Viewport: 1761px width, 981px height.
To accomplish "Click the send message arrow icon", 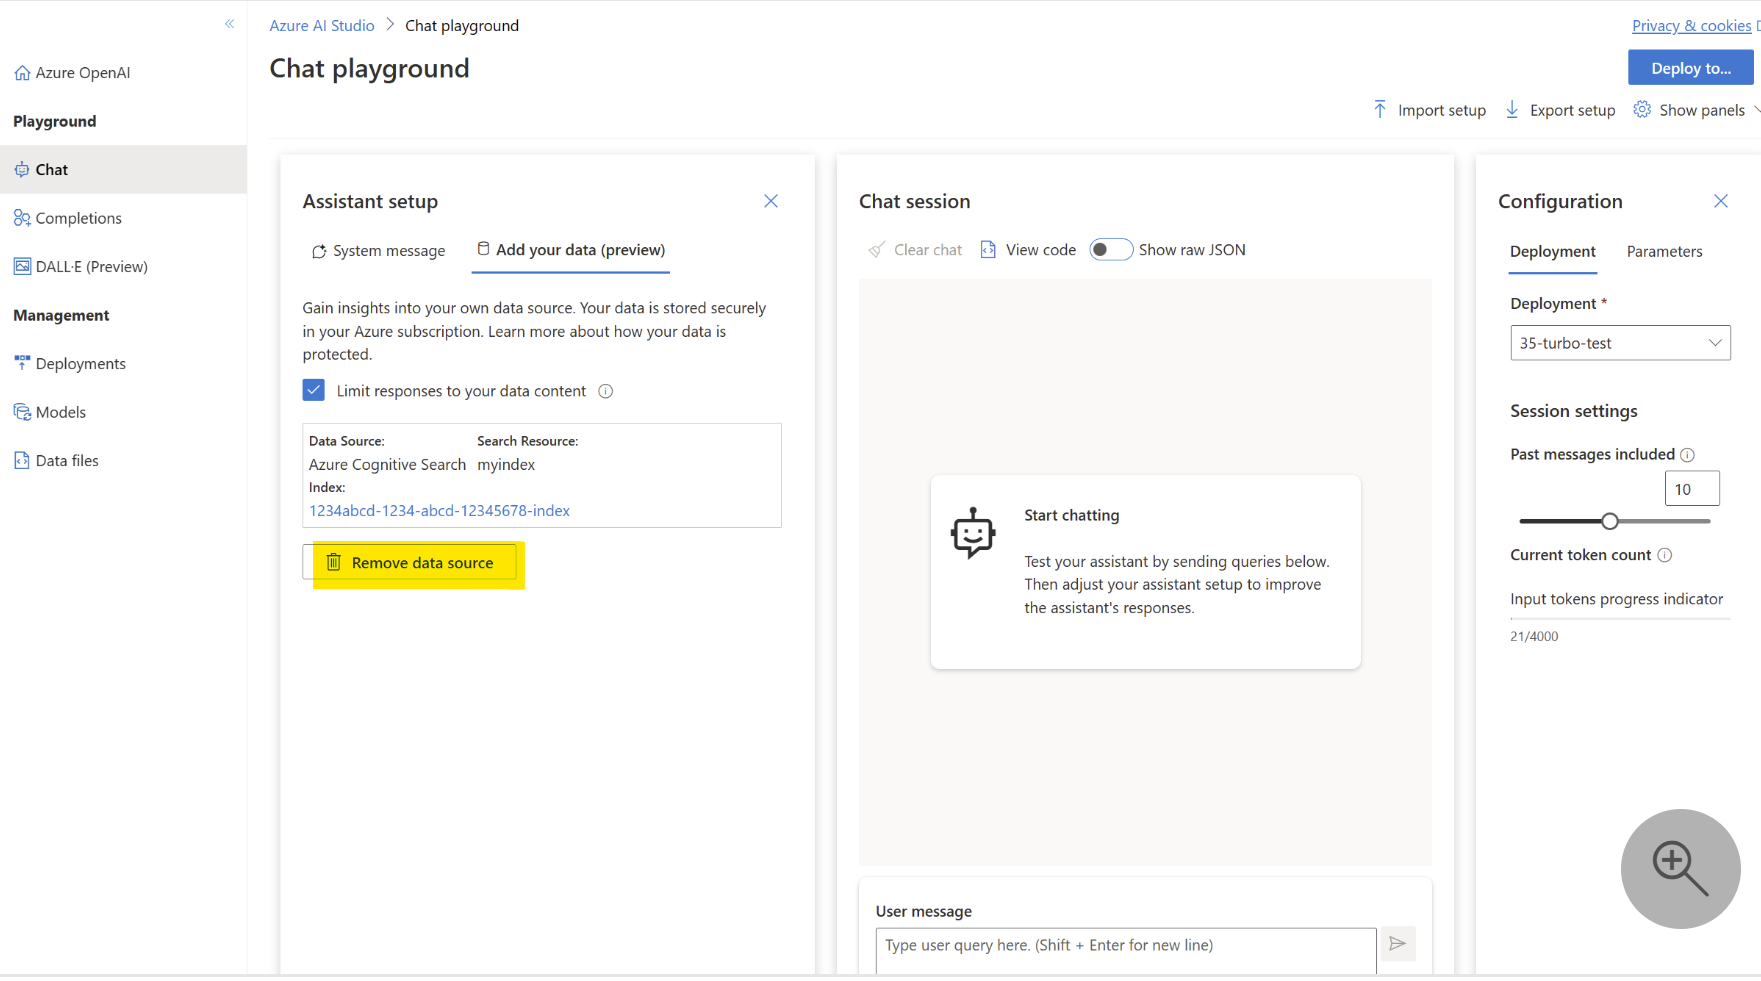I will 1398,944.
